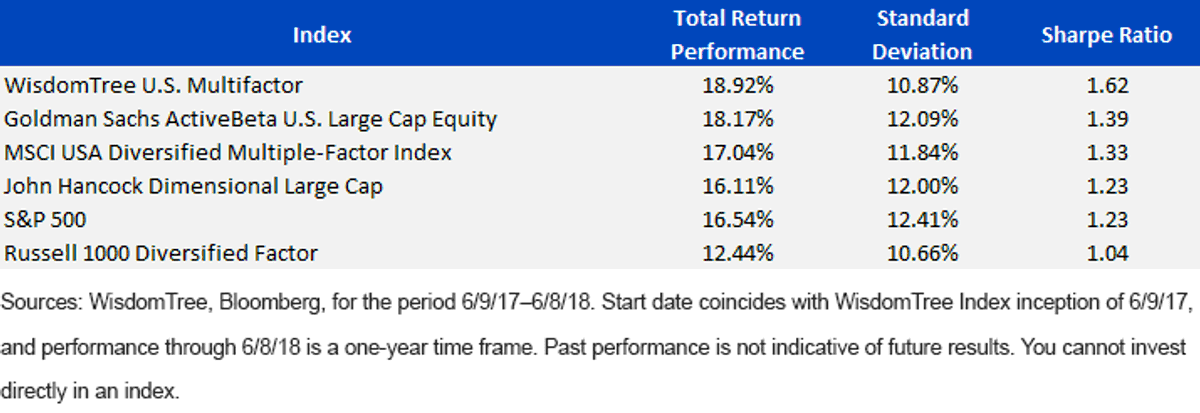The height and width of the screenshot is (413, 1200).
Task: Select the 16.54% S&P 500 return value
Action: click(738, 219)
